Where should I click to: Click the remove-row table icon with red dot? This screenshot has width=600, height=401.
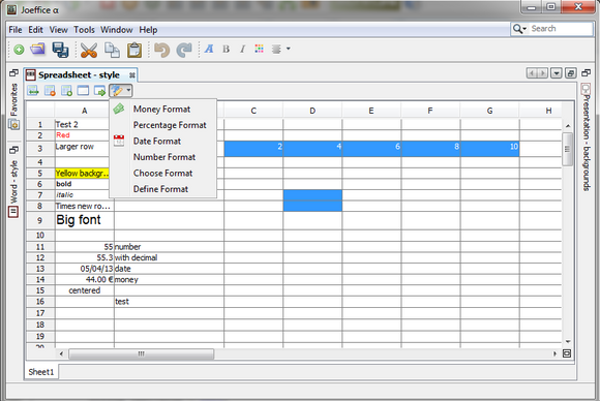point(50,91)
